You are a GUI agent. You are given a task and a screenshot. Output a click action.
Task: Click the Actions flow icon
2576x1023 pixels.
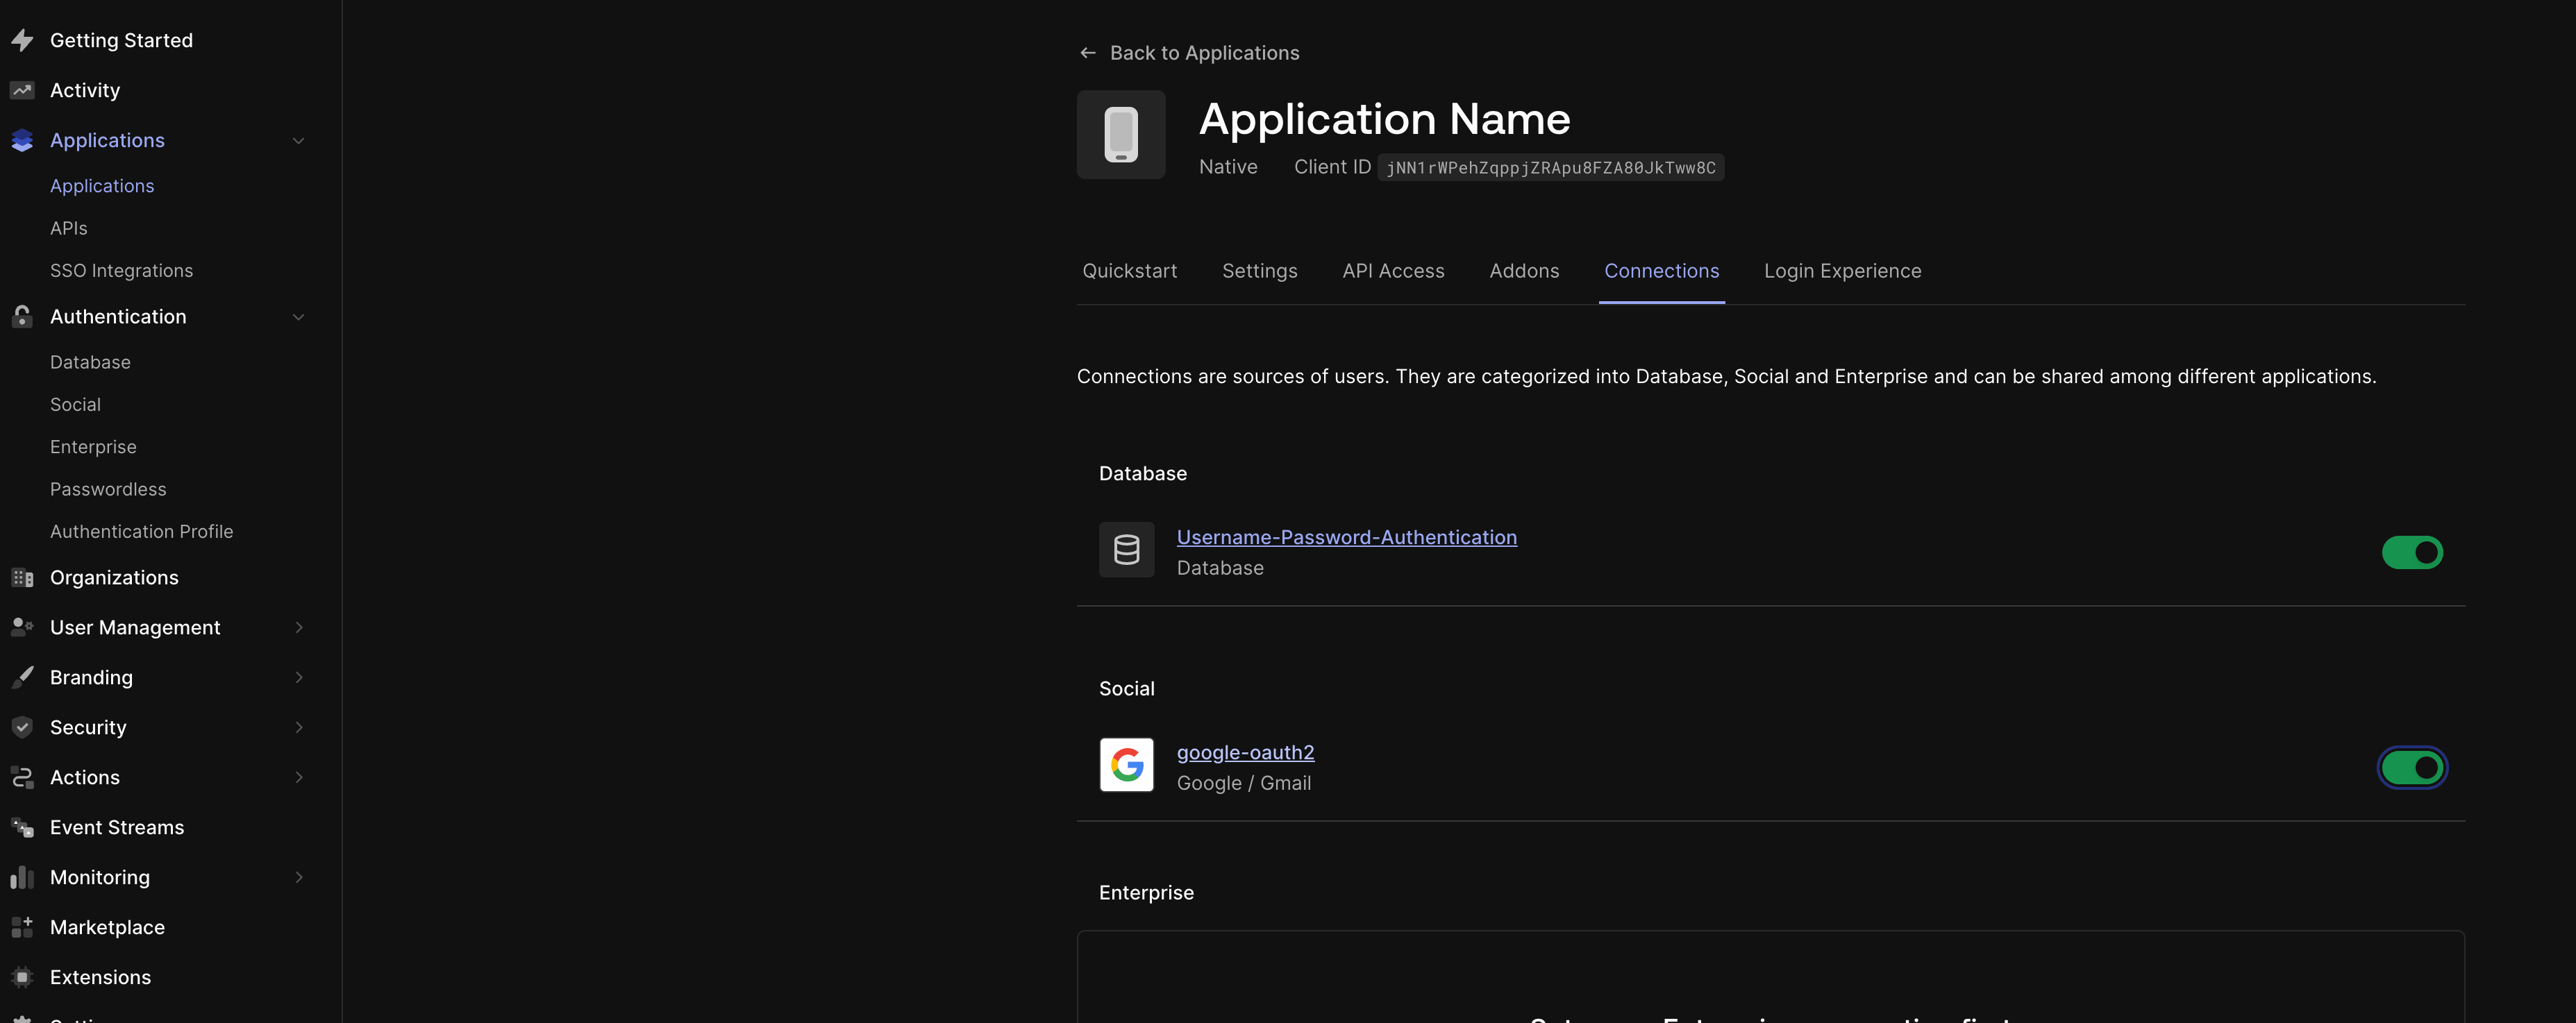click(x=22, y=777)
